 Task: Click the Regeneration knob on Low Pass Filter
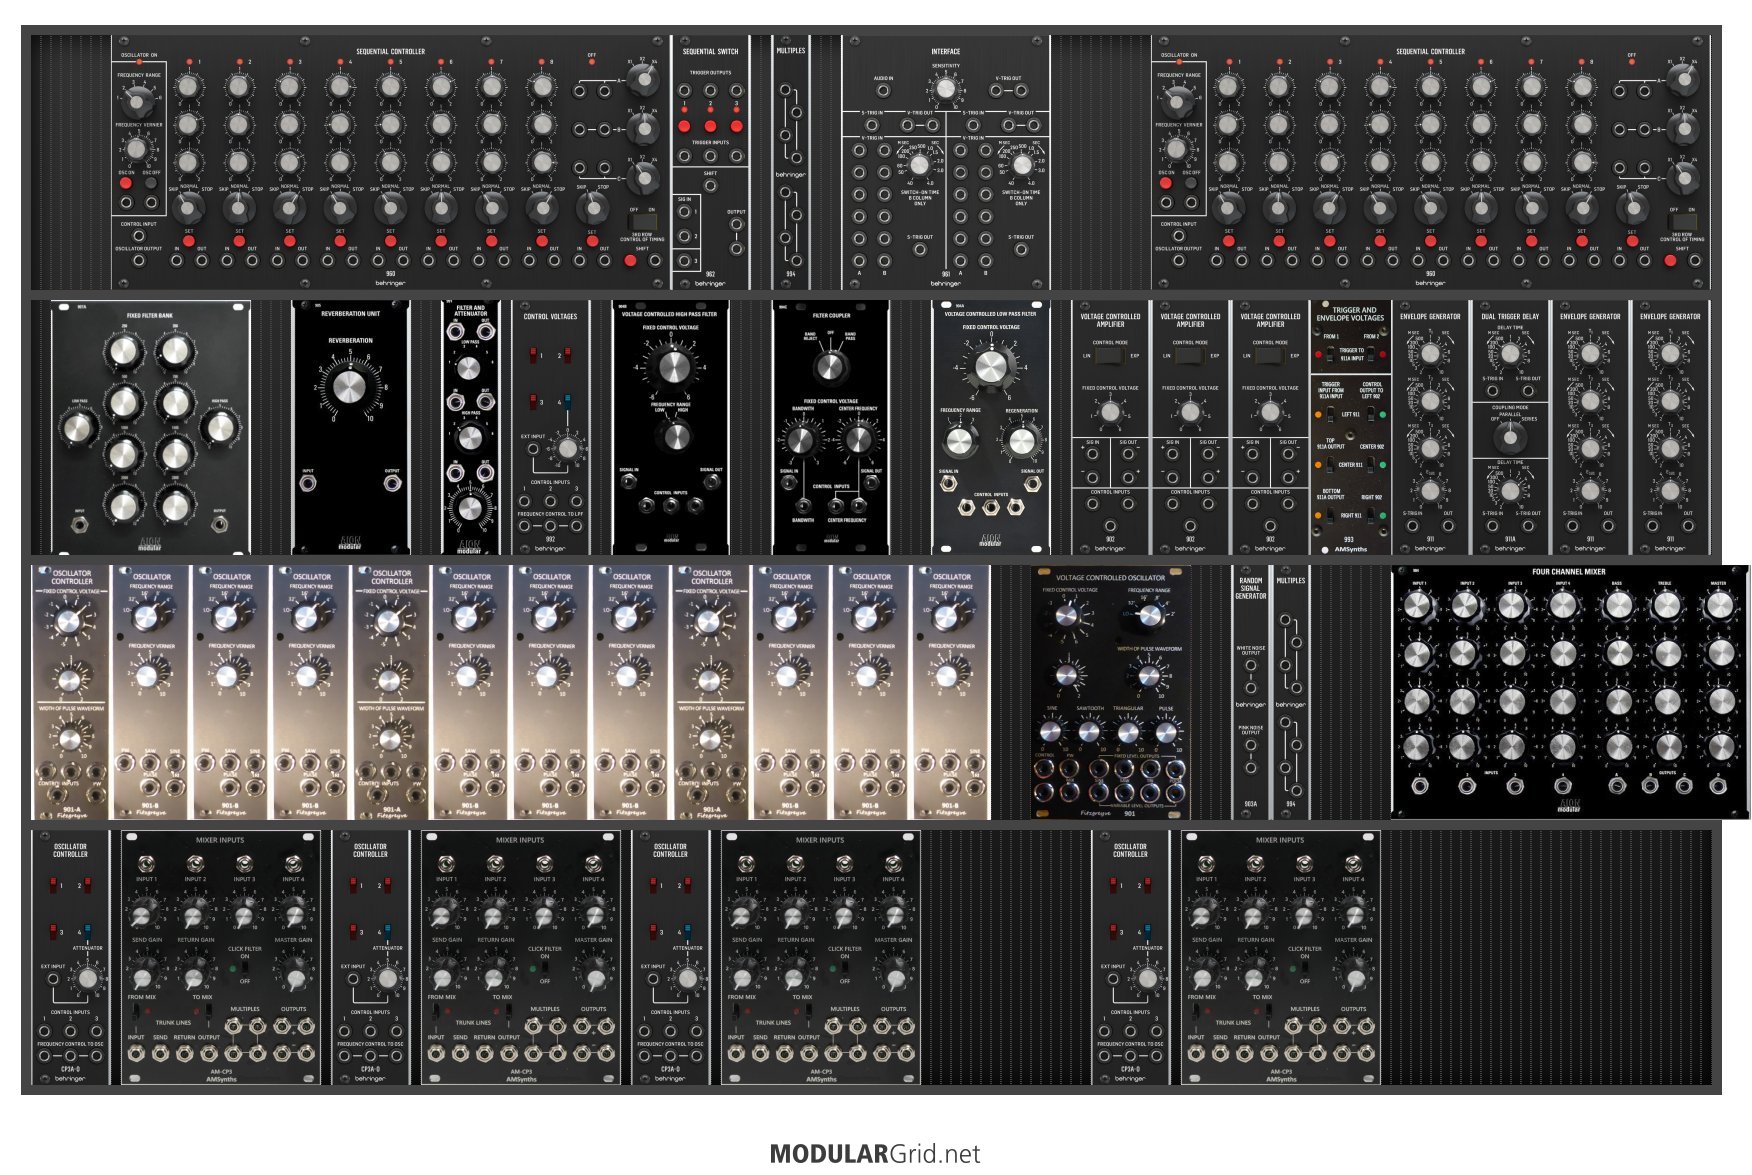pos(1021,440)
